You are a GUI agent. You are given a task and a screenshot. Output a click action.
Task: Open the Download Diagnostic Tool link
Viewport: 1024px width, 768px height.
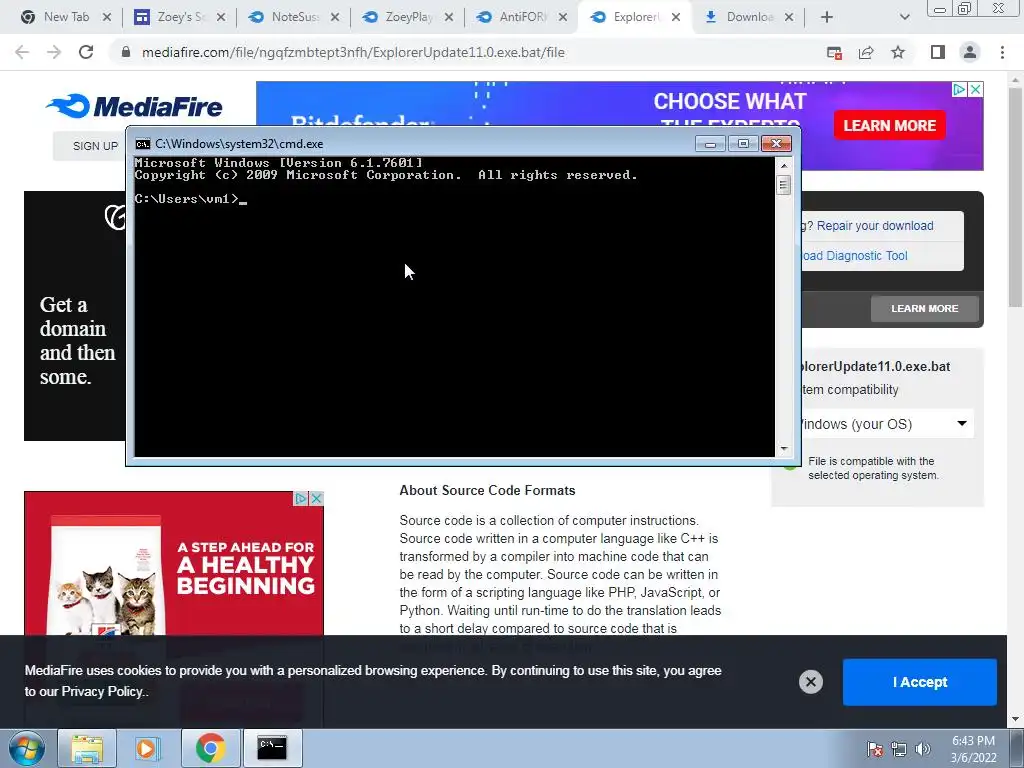coord(854,256)
